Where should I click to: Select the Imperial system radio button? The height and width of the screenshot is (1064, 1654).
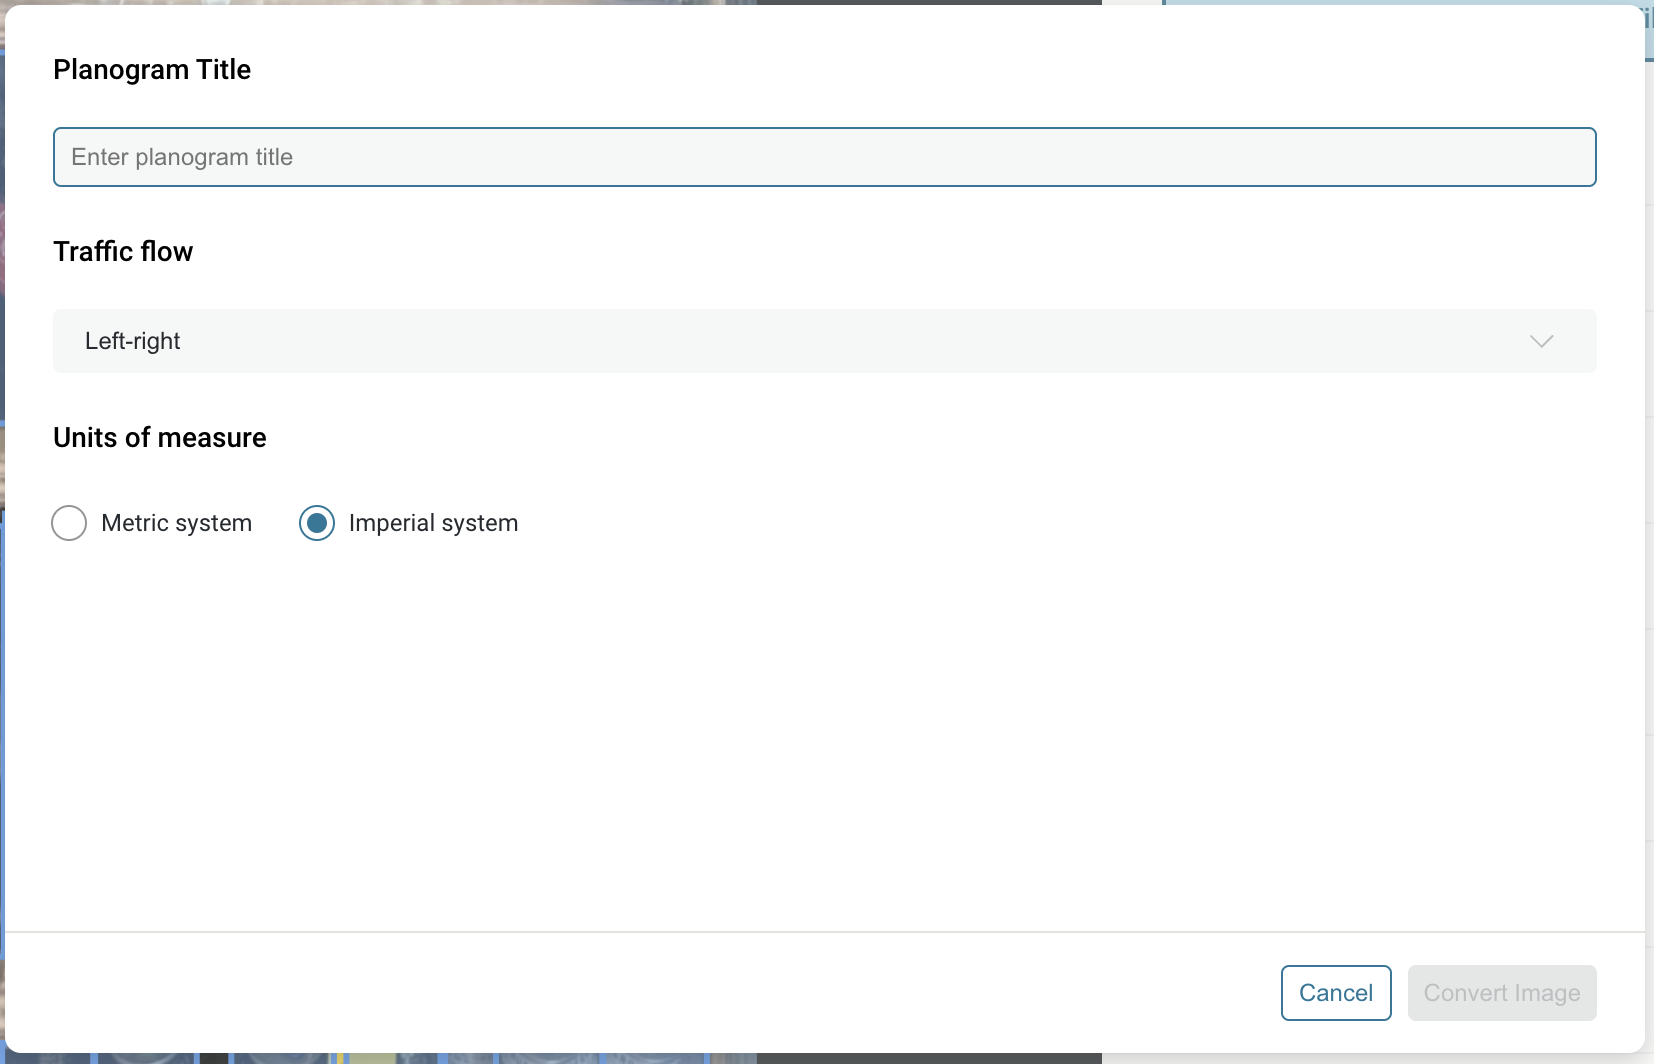point(317,523)
